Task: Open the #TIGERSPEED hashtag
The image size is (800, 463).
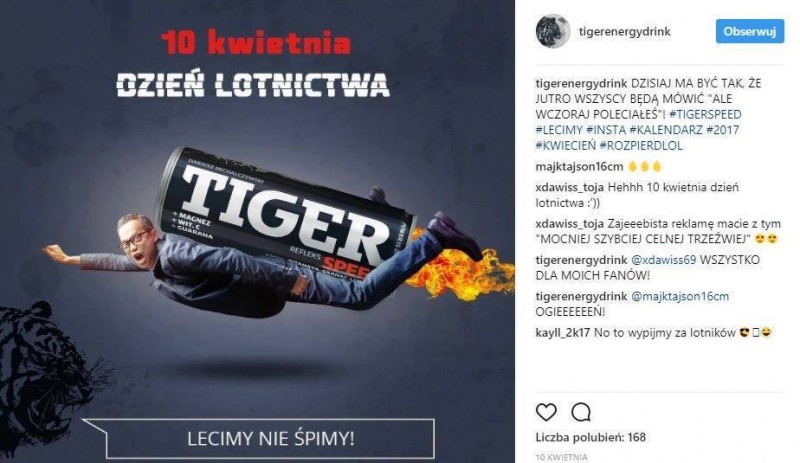Action: pos(705,114)
